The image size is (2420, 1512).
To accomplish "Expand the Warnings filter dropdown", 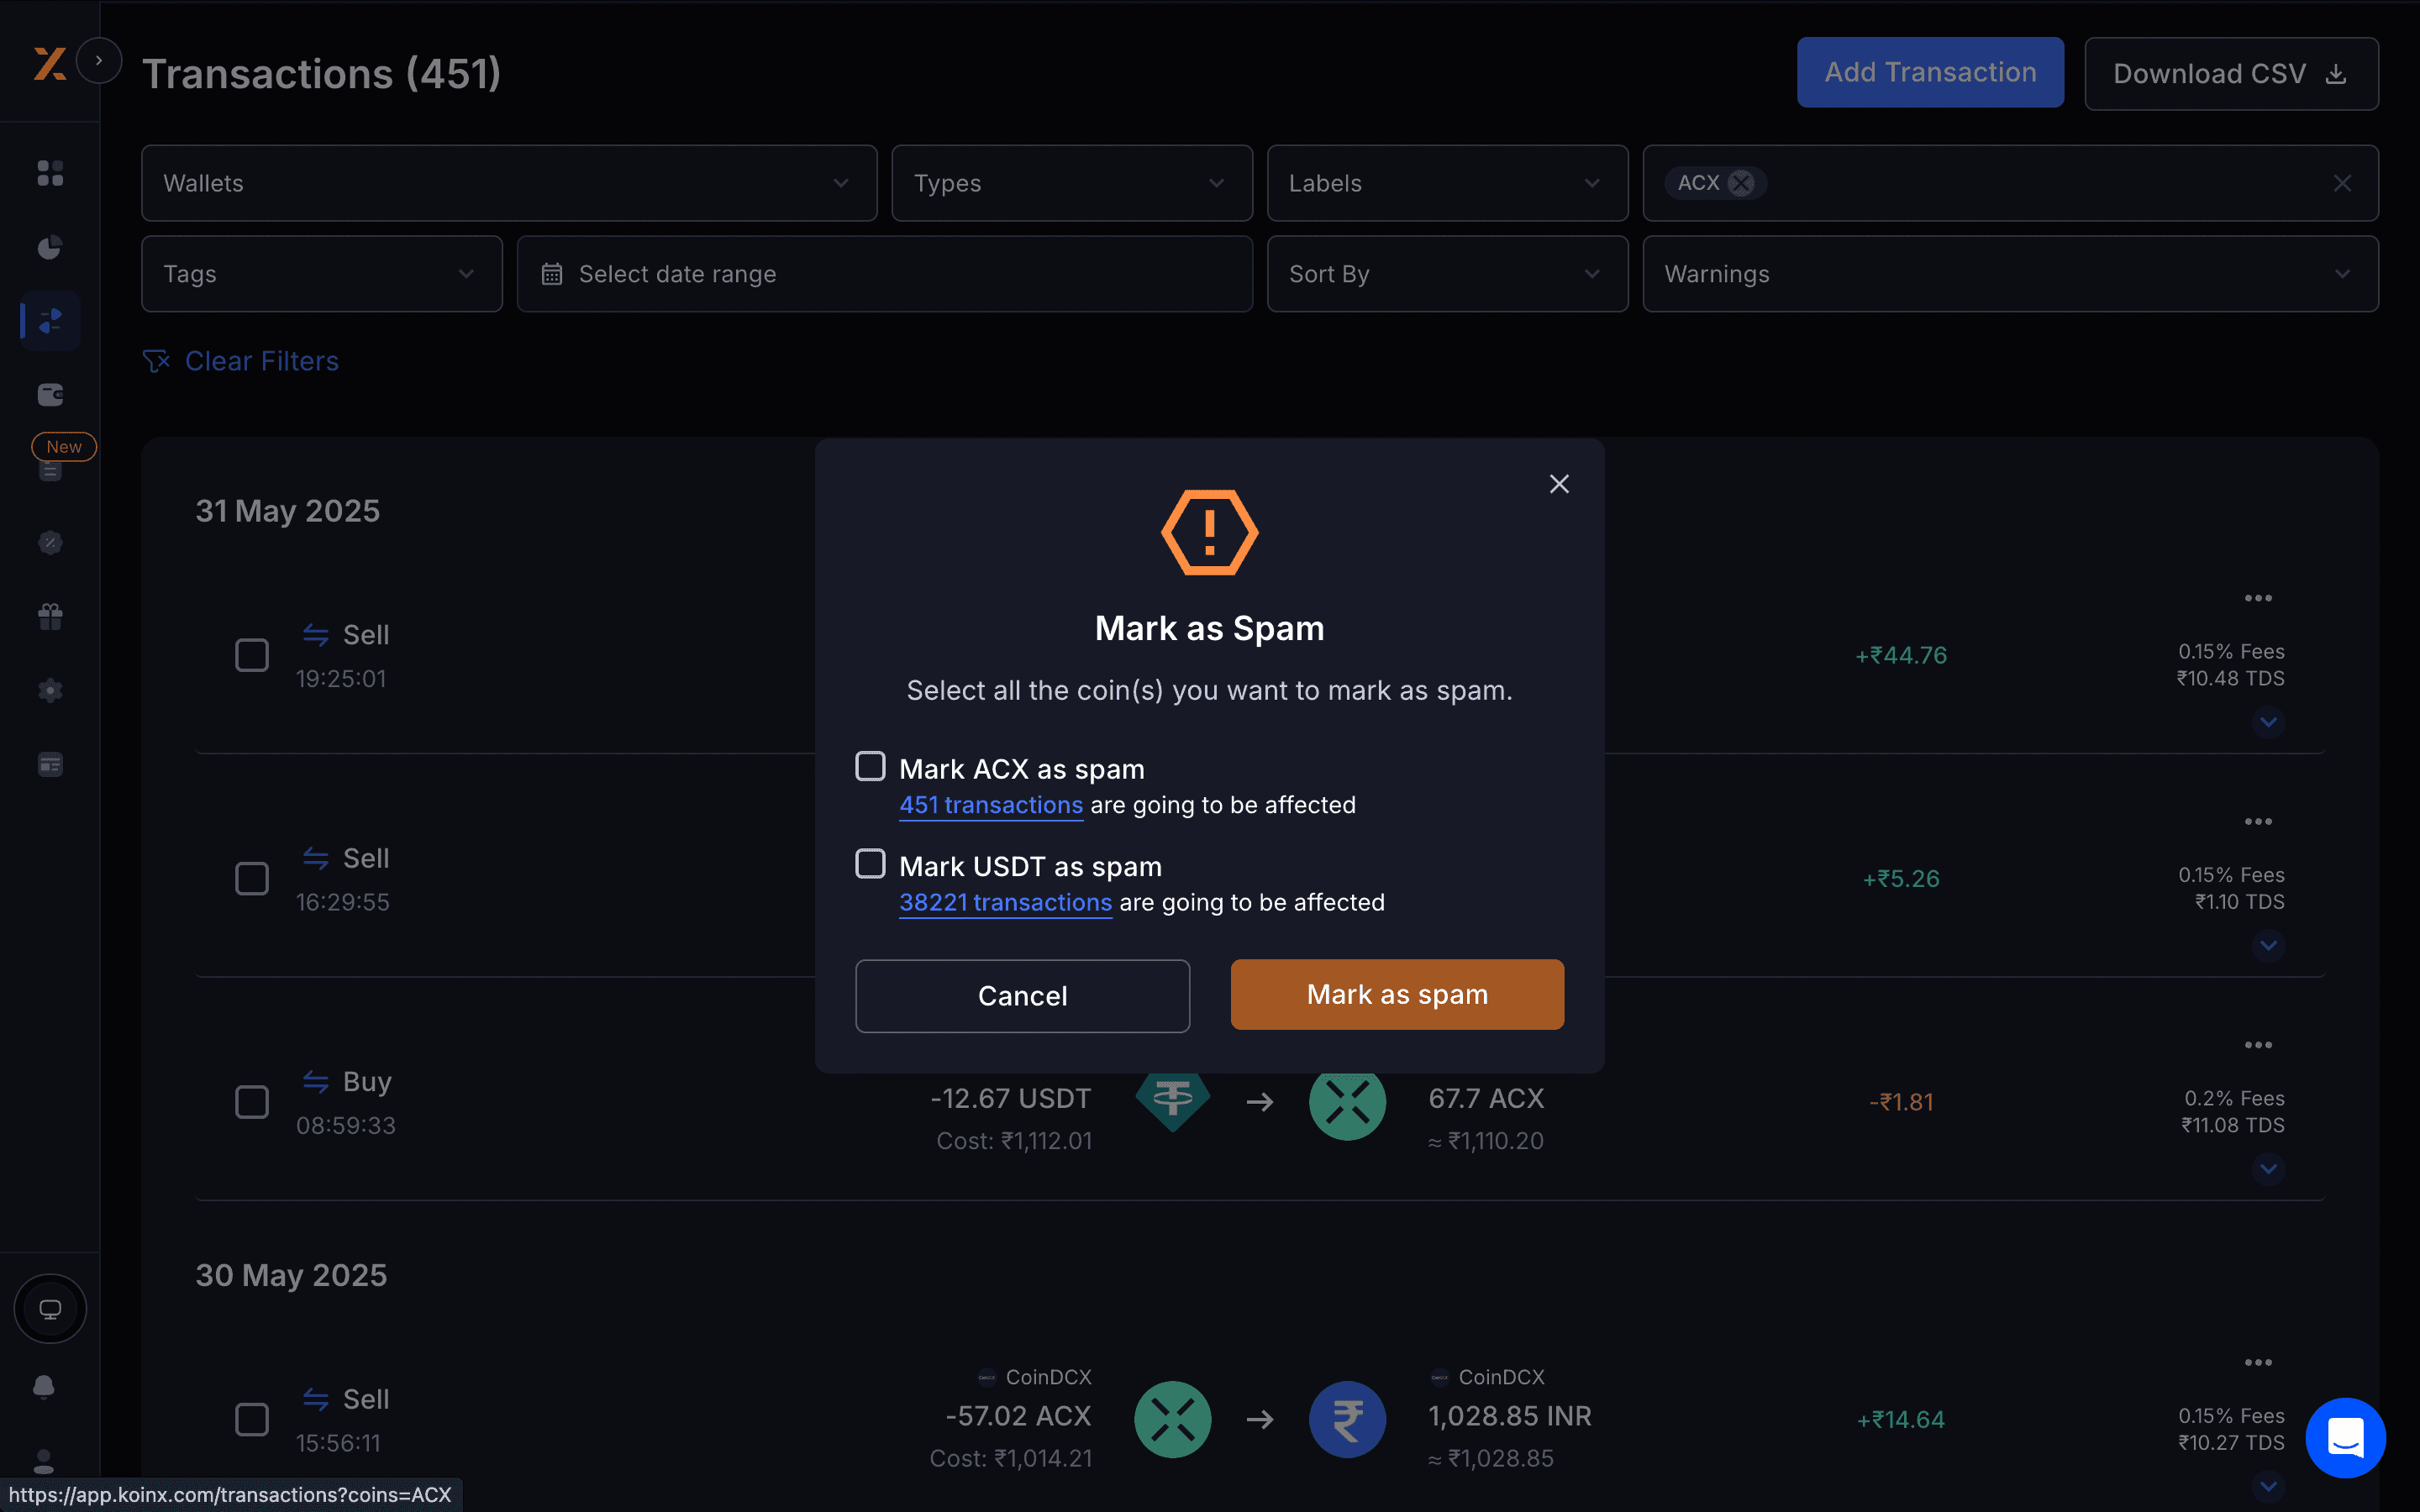I will [x=2009, y=274].
